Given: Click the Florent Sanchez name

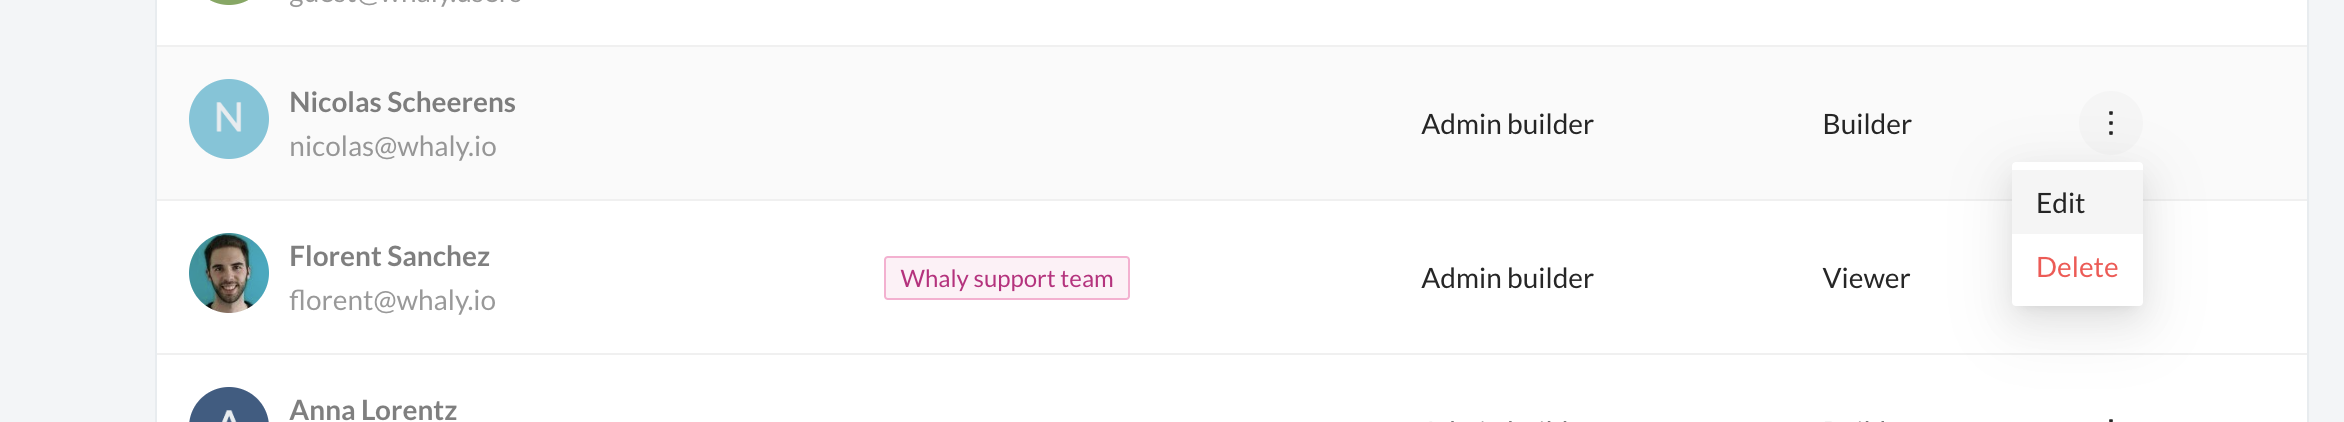Looking at the screenshot, I should (389, 256).
